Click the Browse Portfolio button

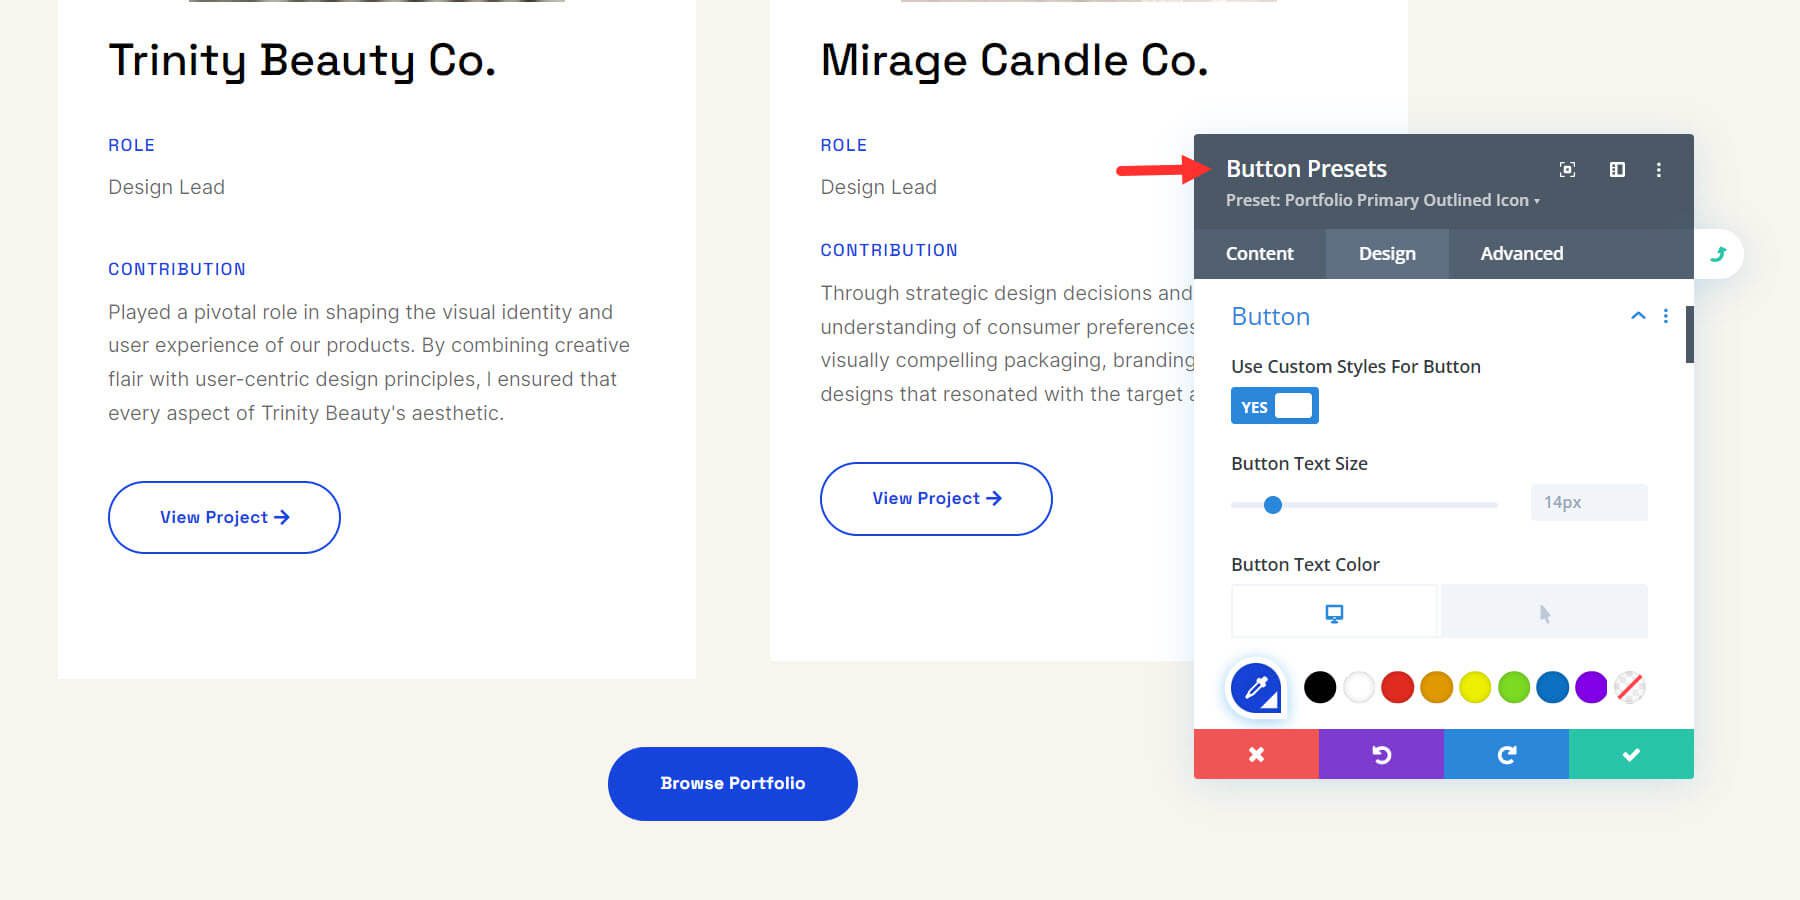(732, 784)
